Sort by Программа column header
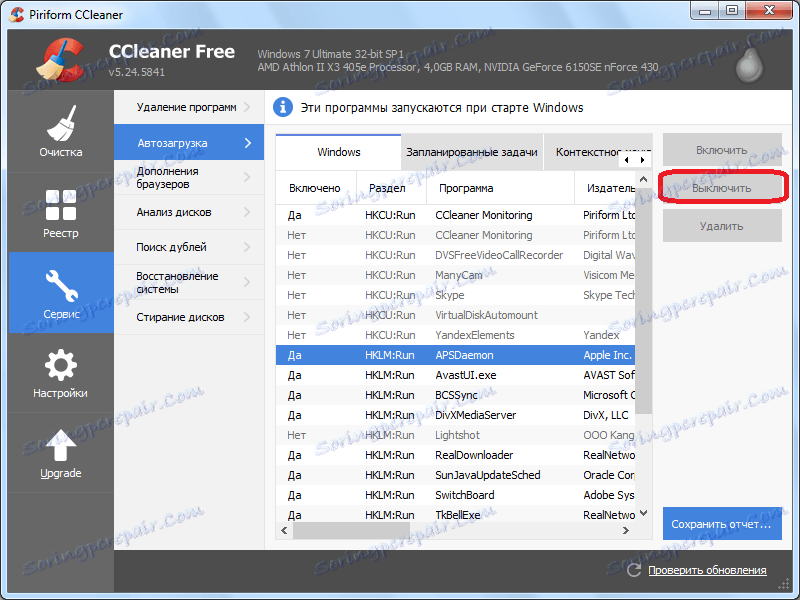Viewport: 800px width, 600px height. (x=501, y=188)
